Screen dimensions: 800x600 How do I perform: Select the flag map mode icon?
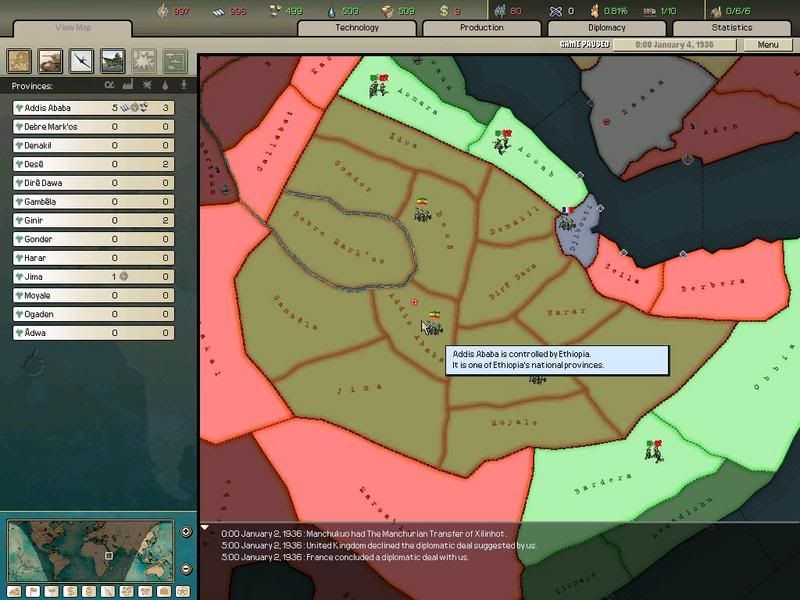tap(33, 591)
